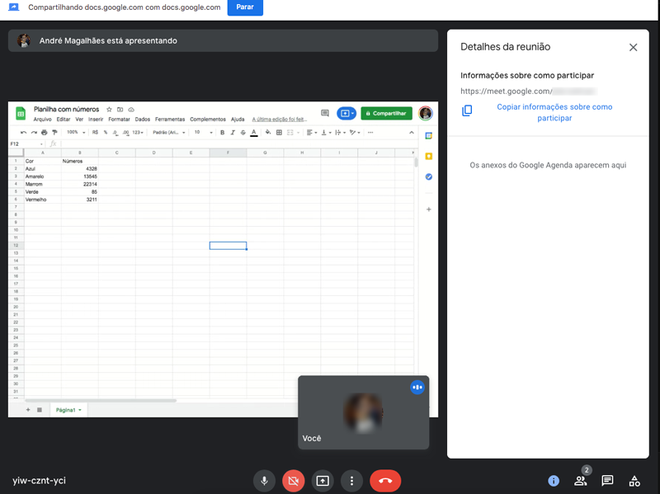Image resolution: width=660 pixels, height=494 pixels.
Task: Open the Ferramentas menu in Sheets
Action: [170, 120]
